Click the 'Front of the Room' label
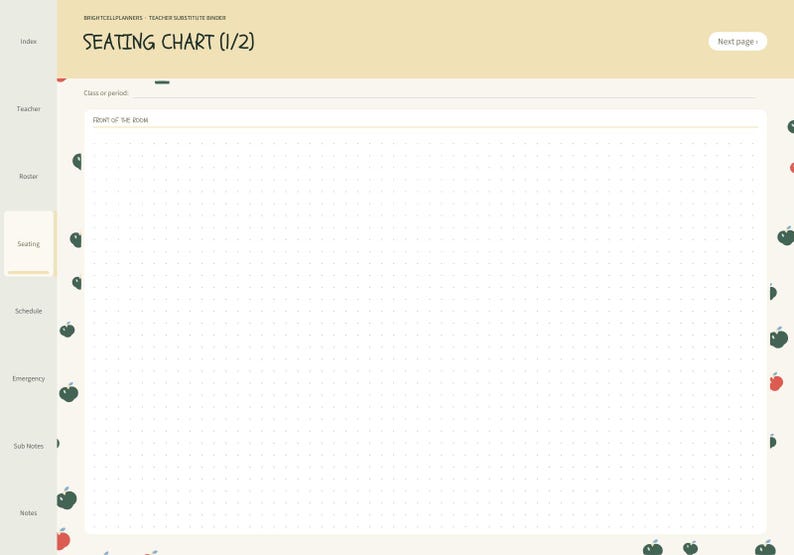The height and width of the screenshot is (555, 794). click(x=121, y=120)
